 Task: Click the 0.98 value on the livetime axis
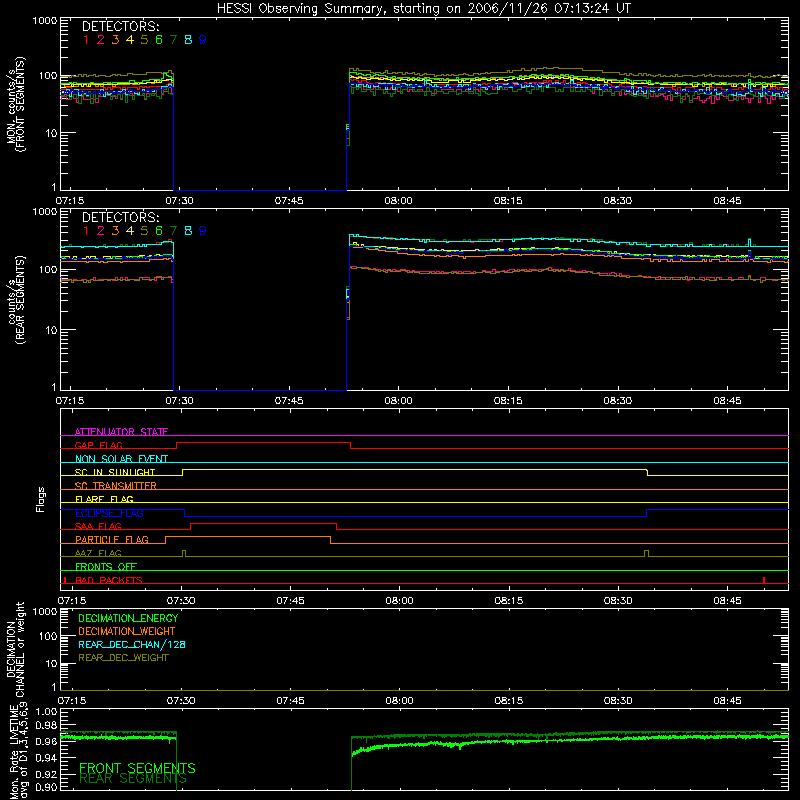[x=46, y=726]
